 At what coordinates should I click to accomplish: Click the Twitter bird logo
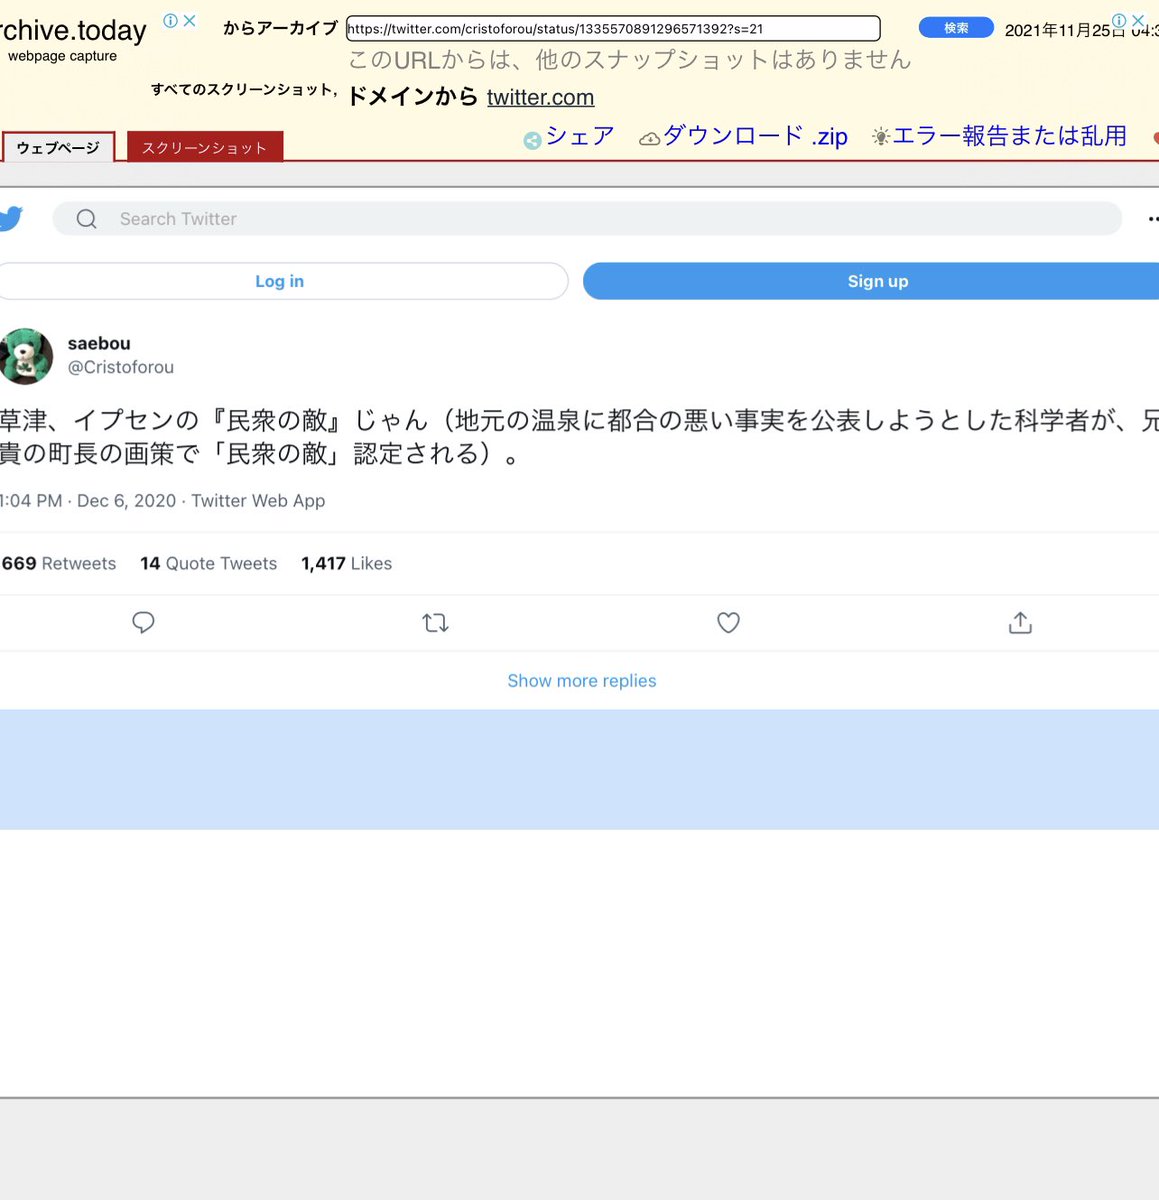[11, 218]
